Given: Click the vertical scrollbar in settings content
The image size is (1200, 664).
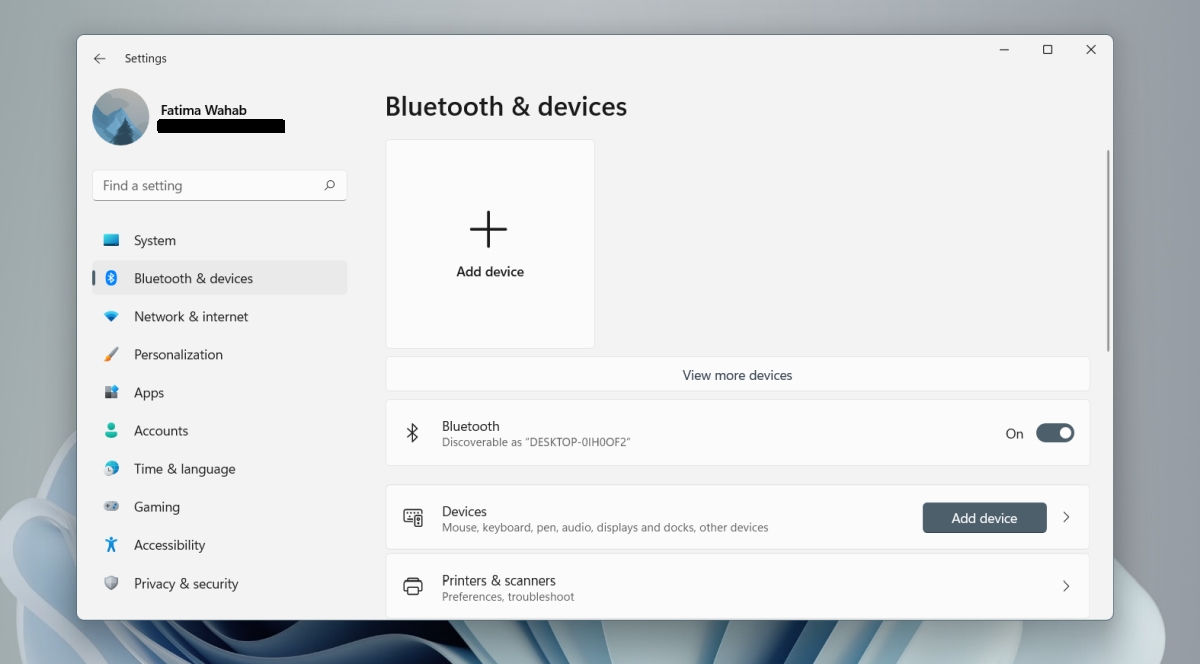Looking at the screenshot, I should coord(1107,250).
